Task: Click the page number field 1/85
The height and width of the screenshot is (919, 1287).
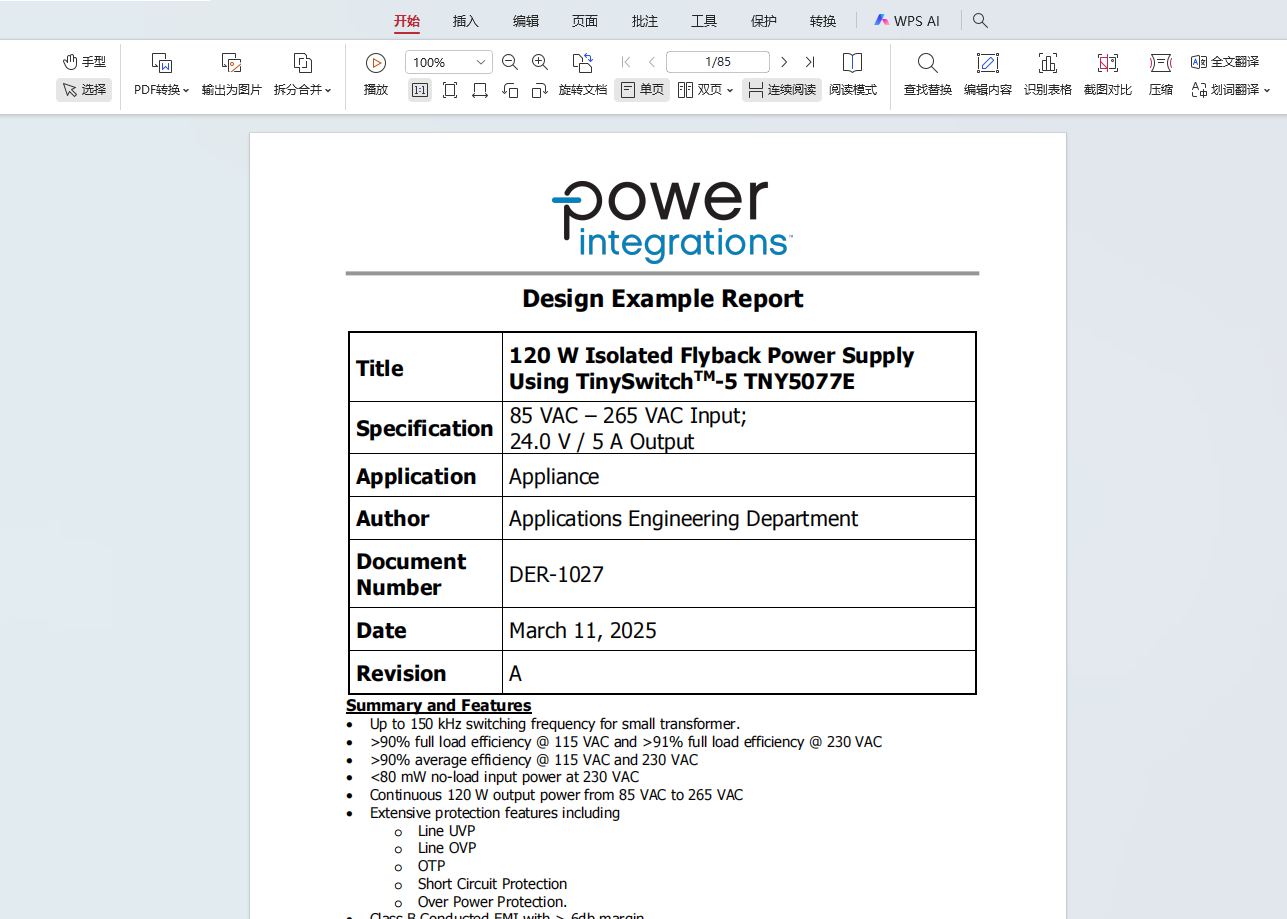Action: 718,62
